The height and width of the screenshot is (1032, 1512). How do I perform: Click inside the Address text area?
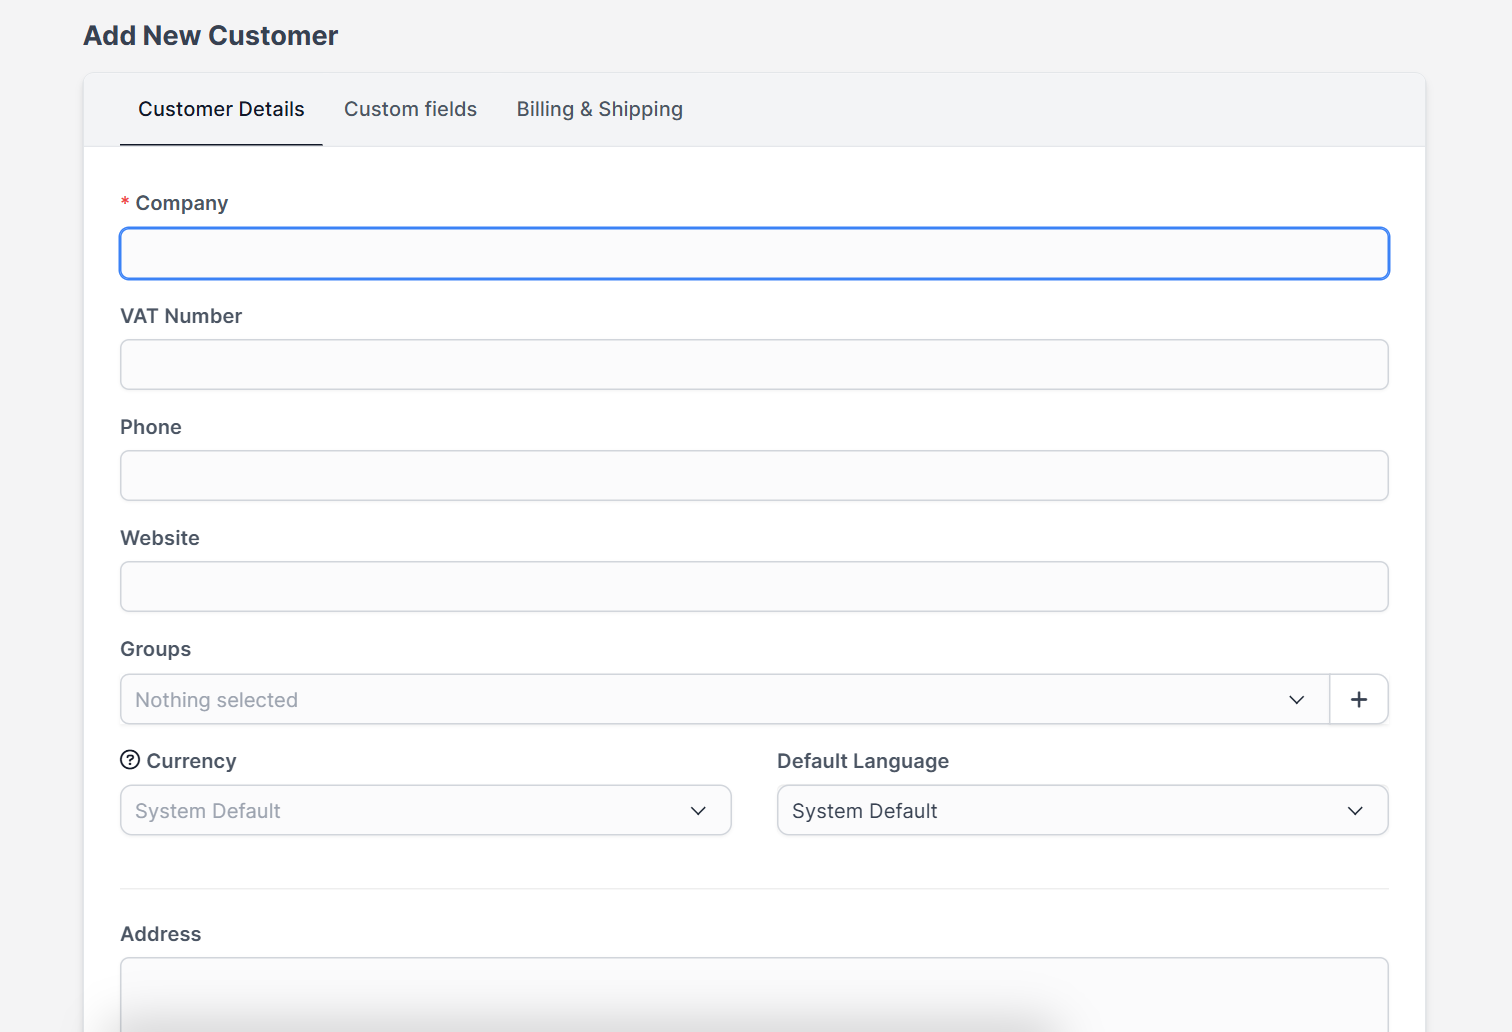(754, 995)
